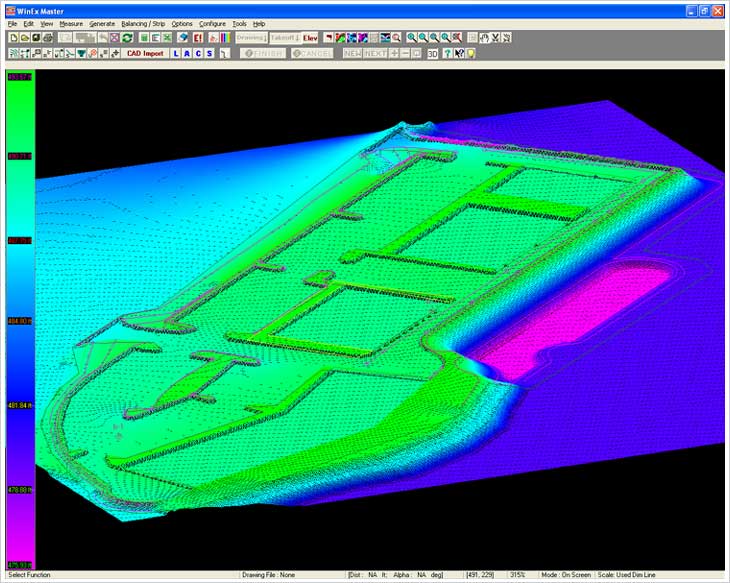Click the Drawing toolbar button
This screenshot has width=730, height=583.
[x=251, y=38]
